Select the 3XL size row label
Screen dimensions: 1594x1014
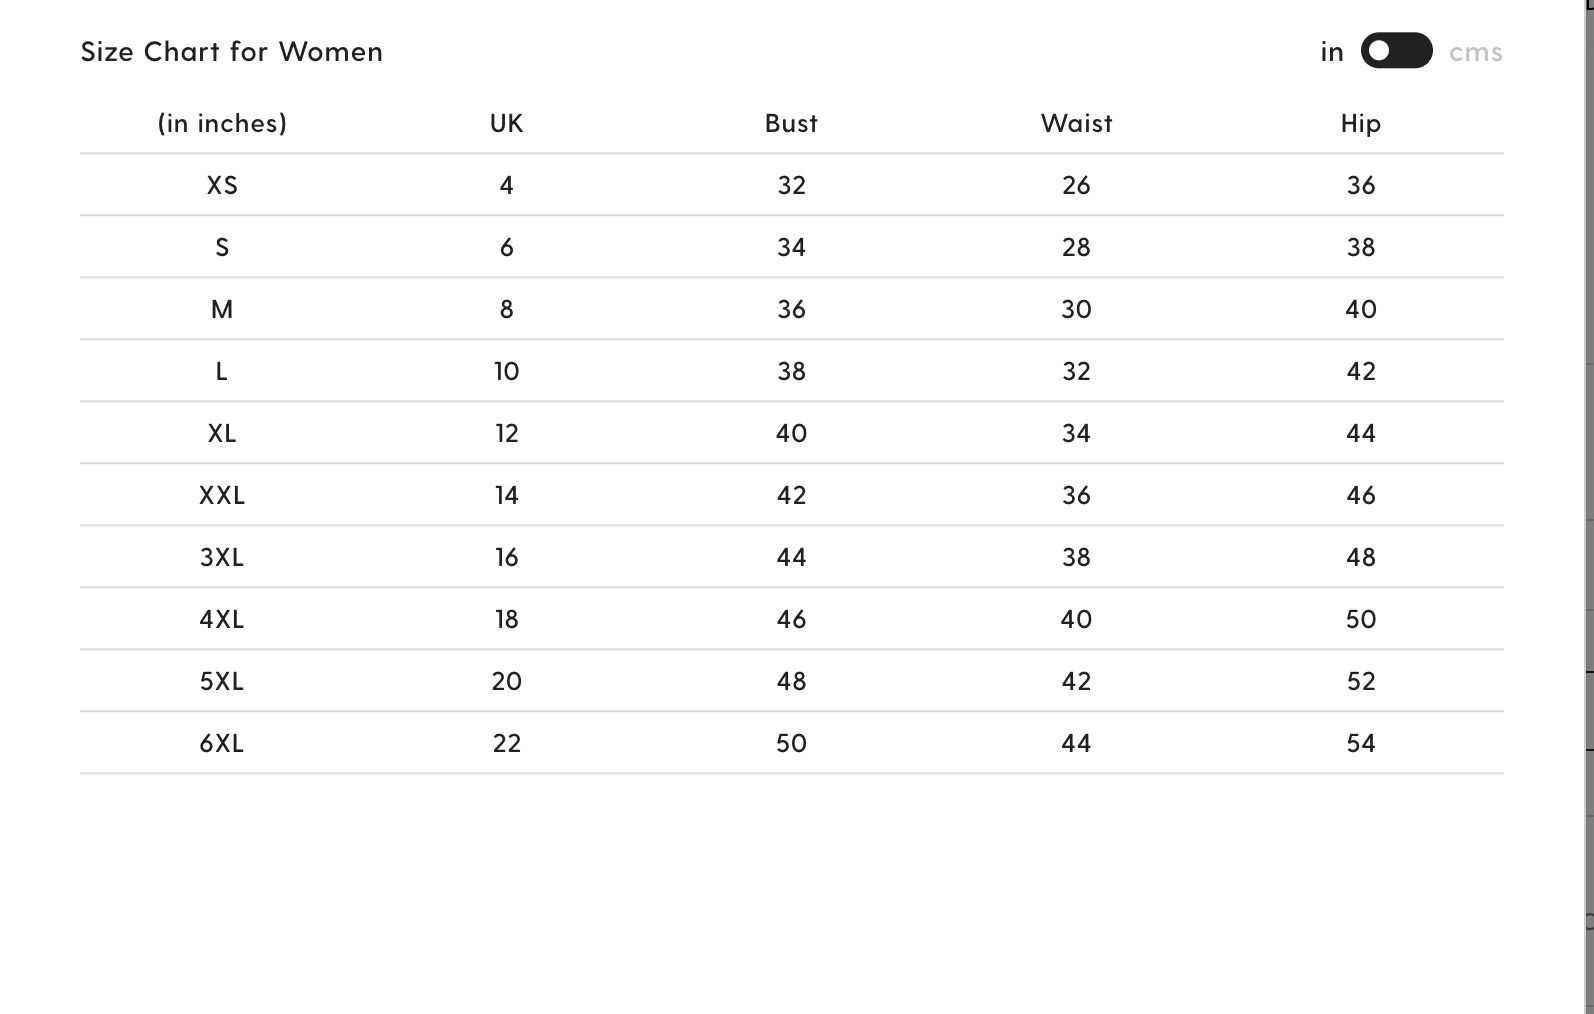(222, 557)
